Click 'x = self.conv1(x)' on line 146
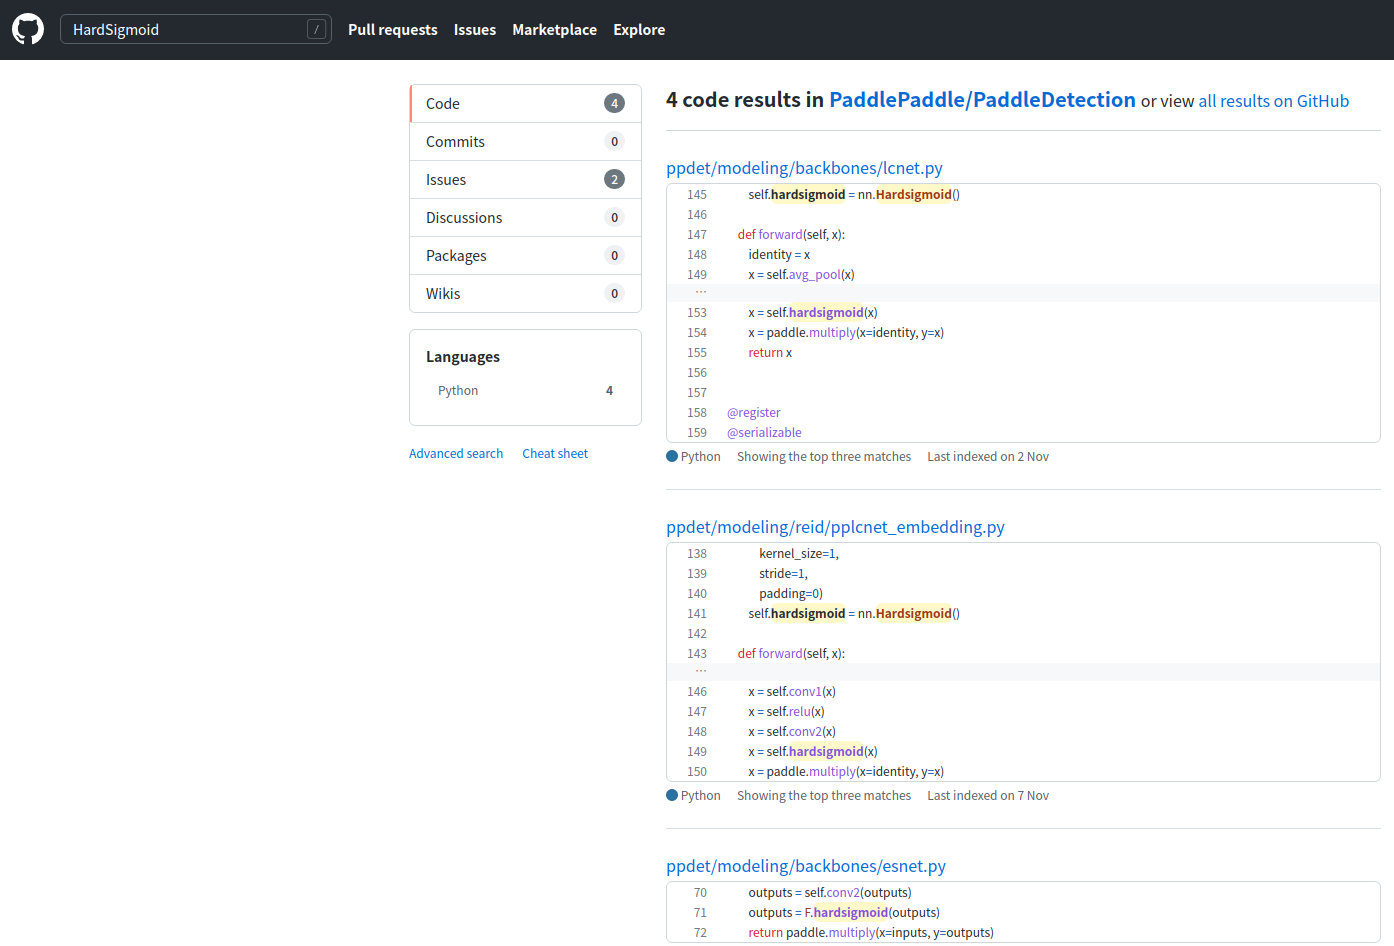1394x946 pixels. click(792, 692)
